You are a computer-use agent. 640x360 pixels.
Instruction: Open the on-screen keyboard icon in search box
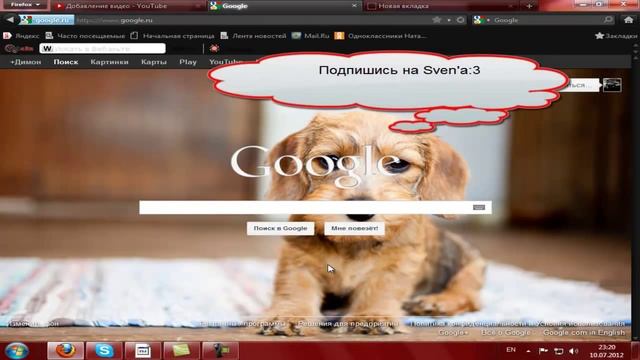[x=479, y=207]
